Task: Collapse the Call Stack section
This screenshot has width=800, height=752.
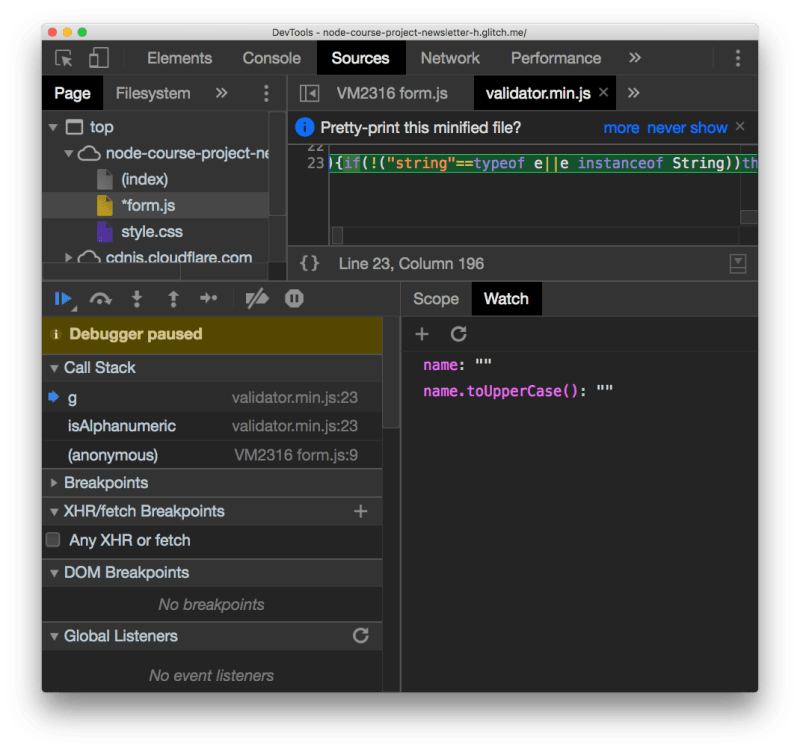Action: click(x=53, y=368)
